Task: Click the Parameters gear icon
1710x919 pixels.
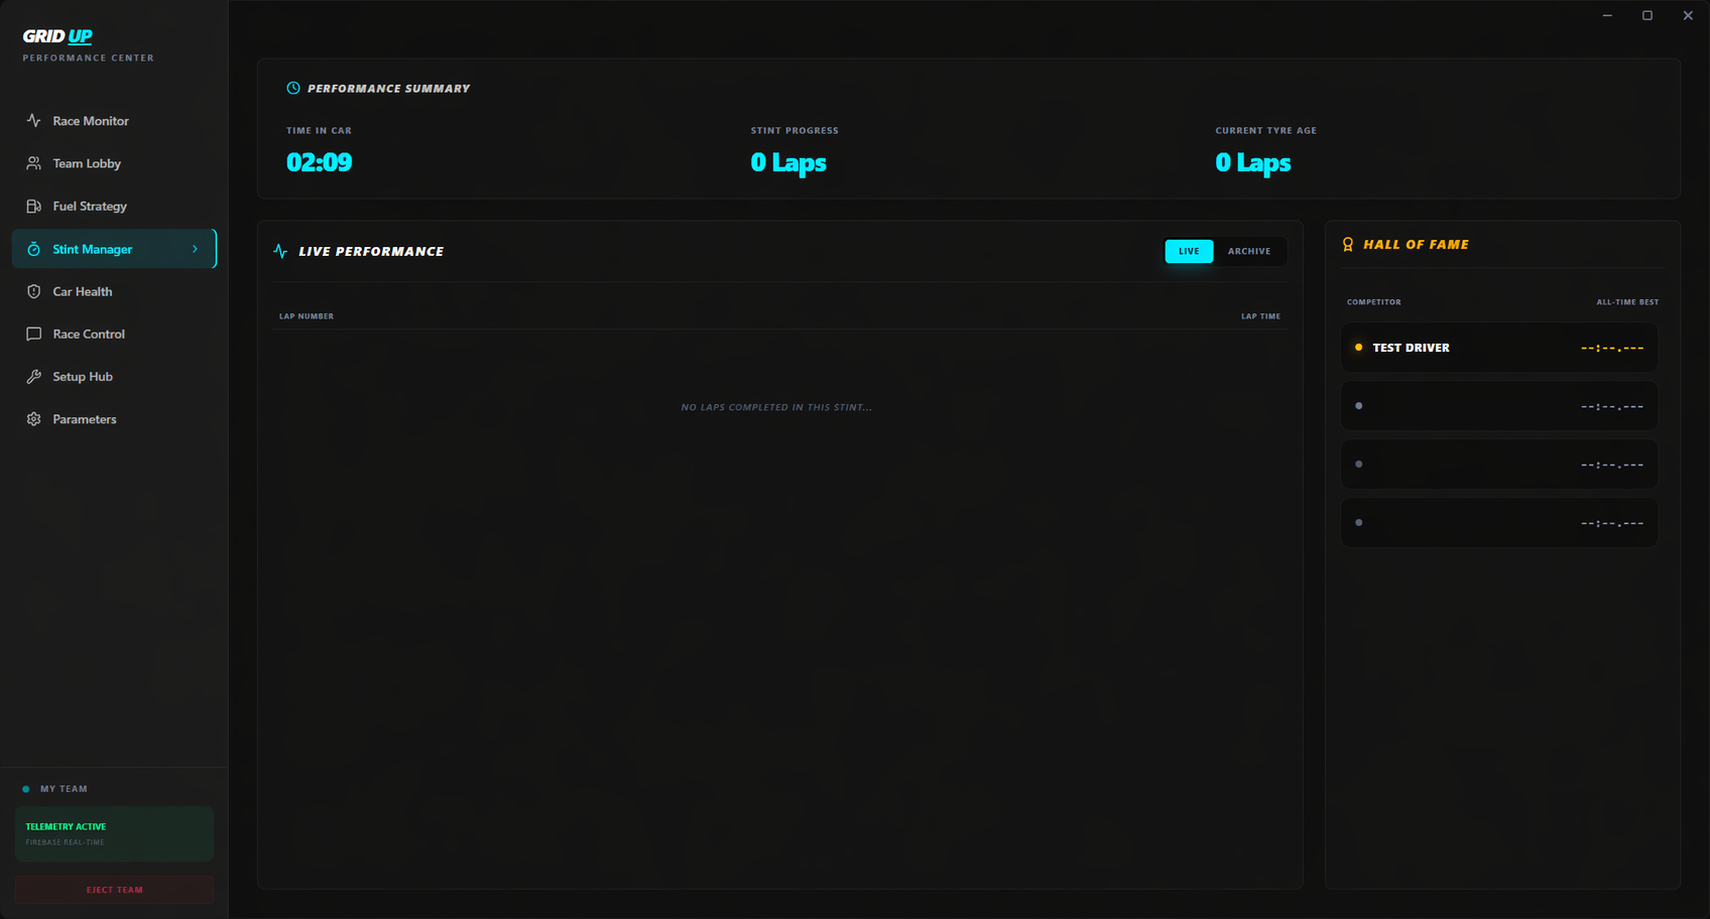Action: tap(34, 419)
